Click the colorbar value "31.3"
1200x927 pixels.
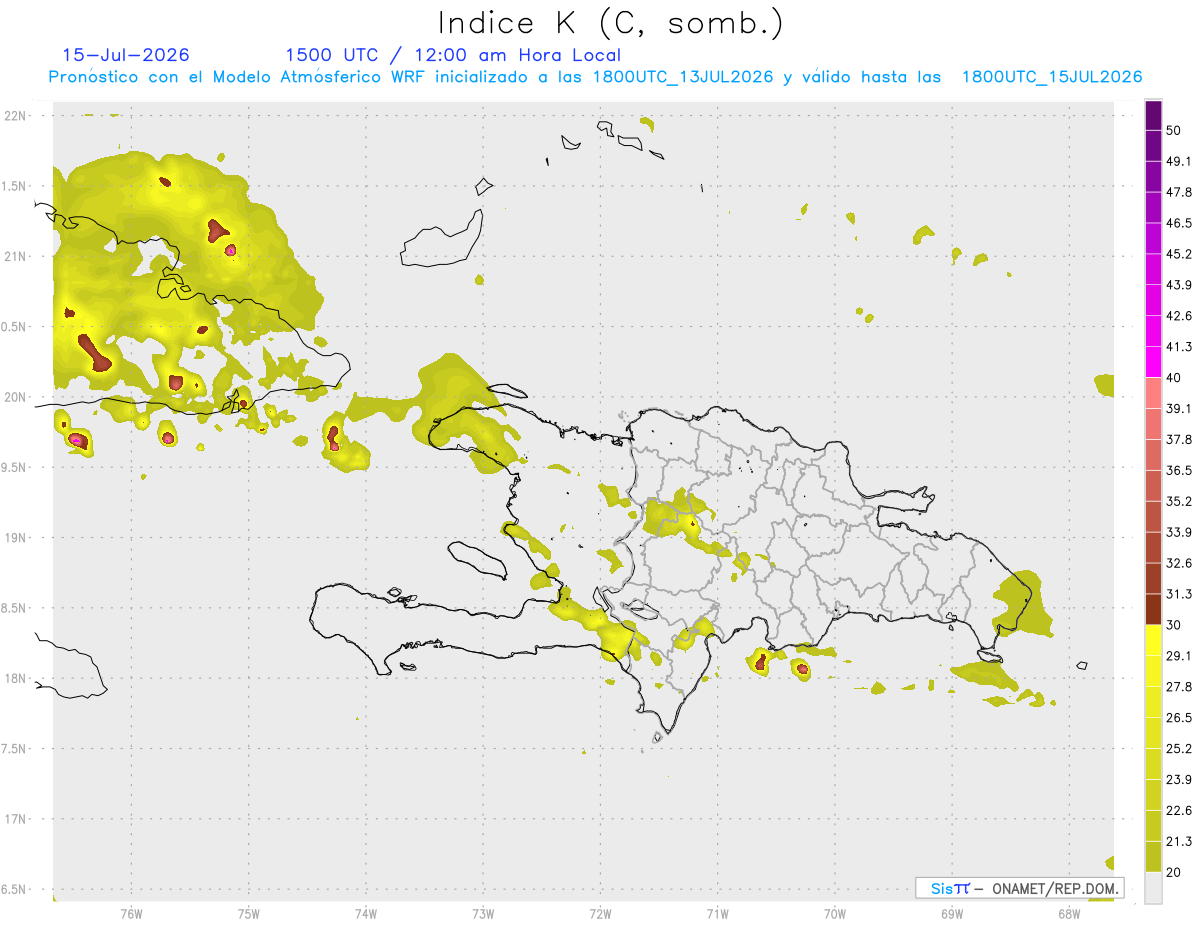(x=1179, y=594)
